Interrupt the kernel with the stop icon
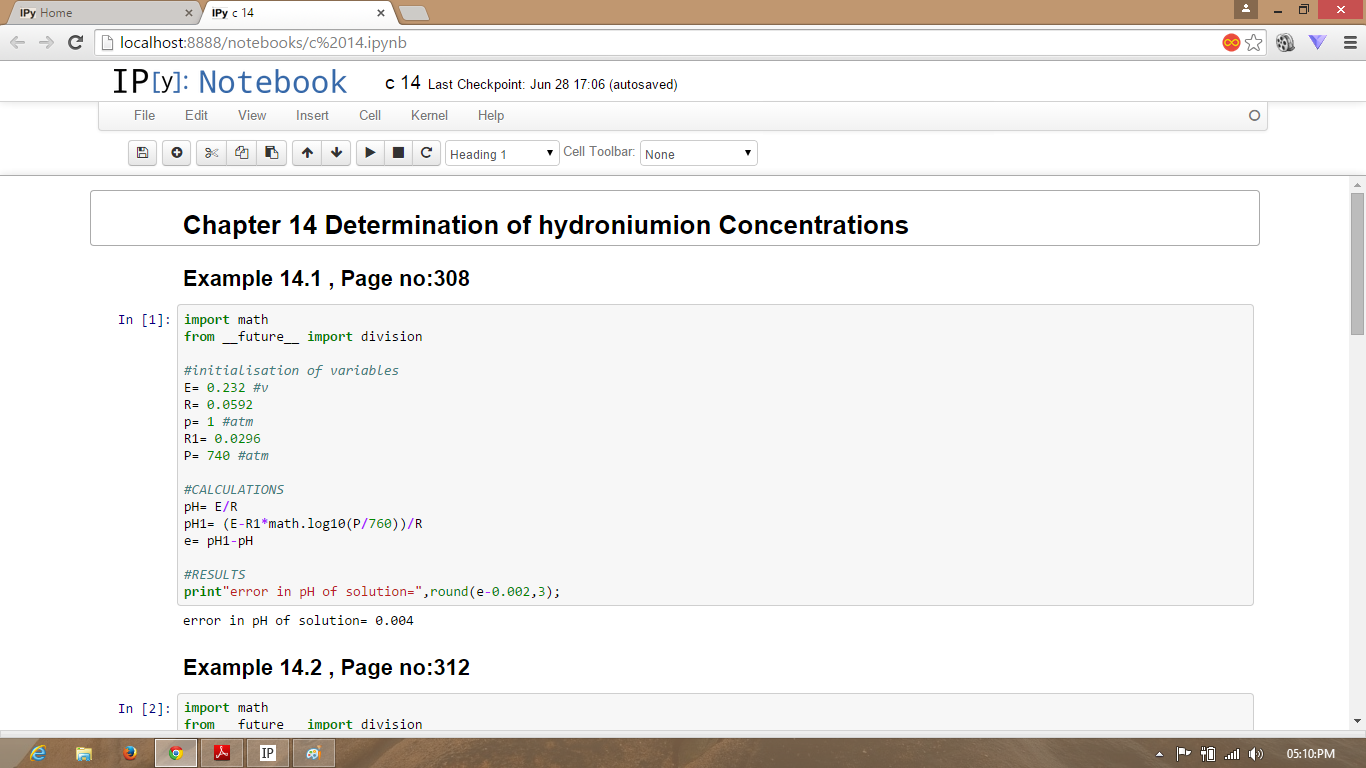 pyautogui.click(x=398, y=153)
